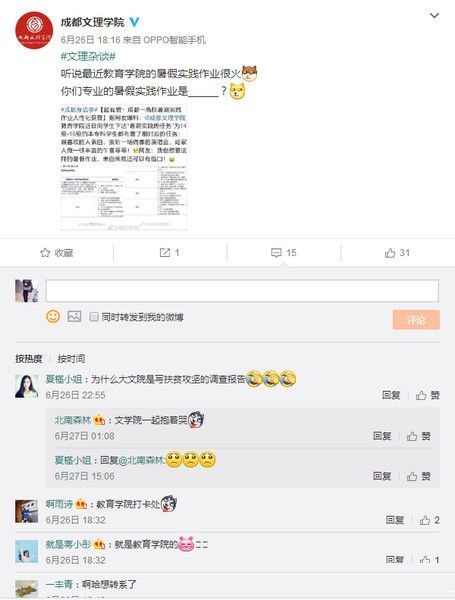Click the orange 评论 submit button
The width and height of the screenshot is (455, 600).
[416, 320]
